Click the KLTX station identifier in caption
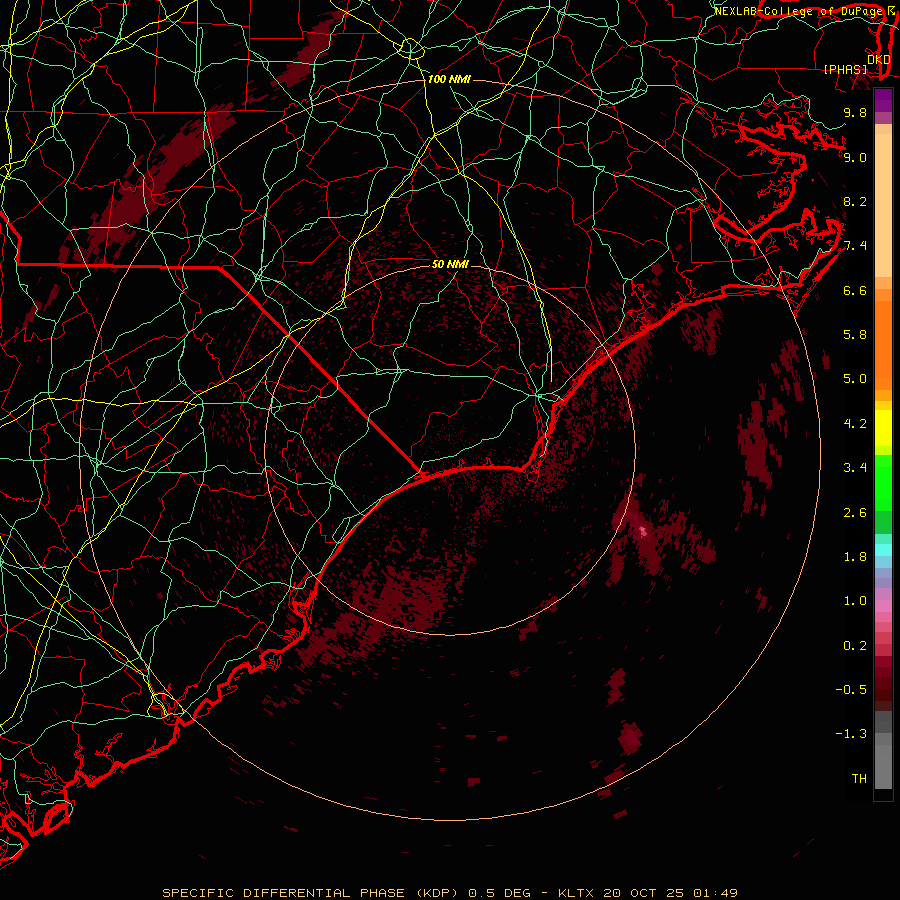Screen dimensions: 900x900 pyautogui.click(x=578, y=893)
